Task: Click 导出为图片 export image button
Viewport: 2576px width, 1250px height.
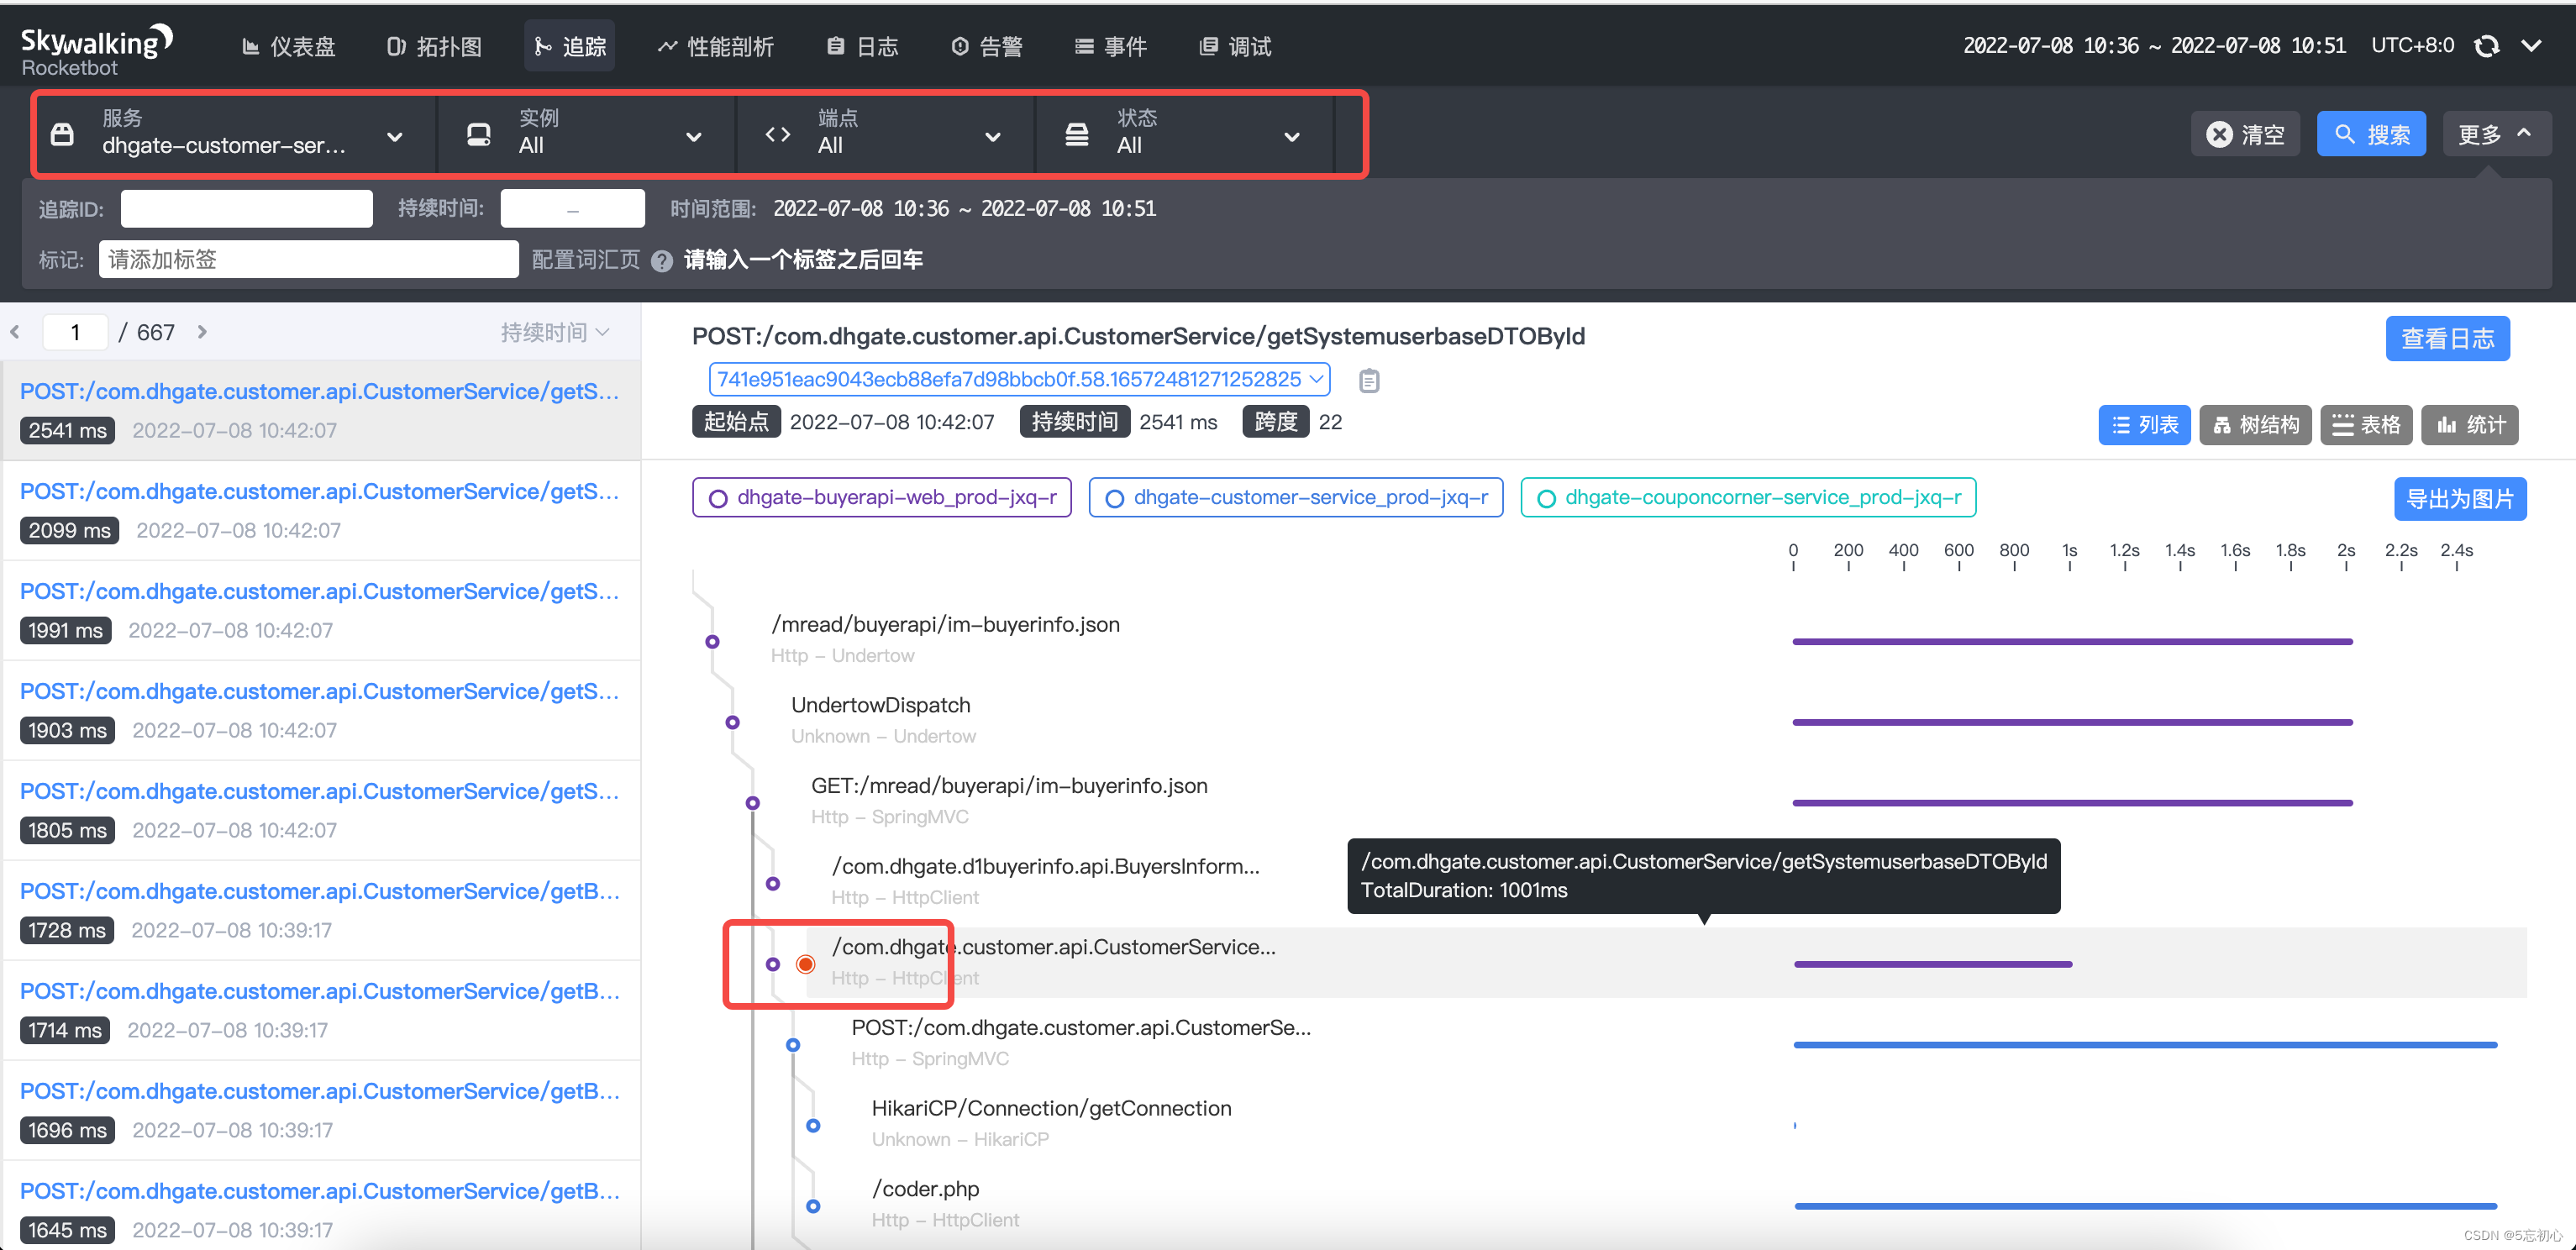Action: click(x=2460, y=499)
